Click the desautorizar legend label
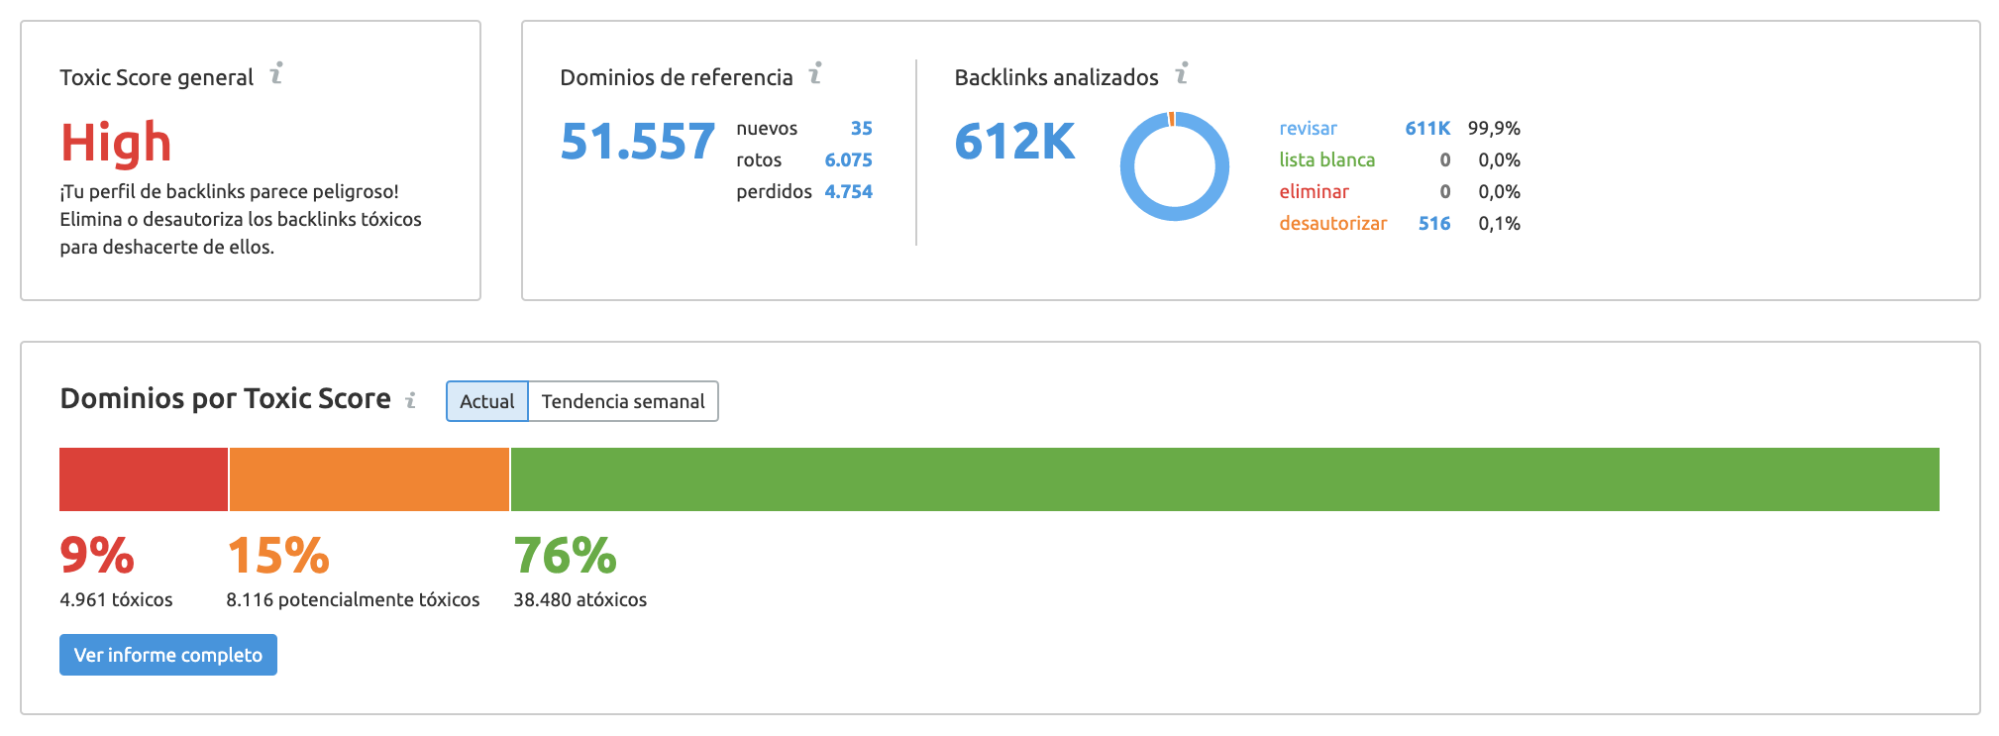1999x736 pixels. pos(1333,224)
